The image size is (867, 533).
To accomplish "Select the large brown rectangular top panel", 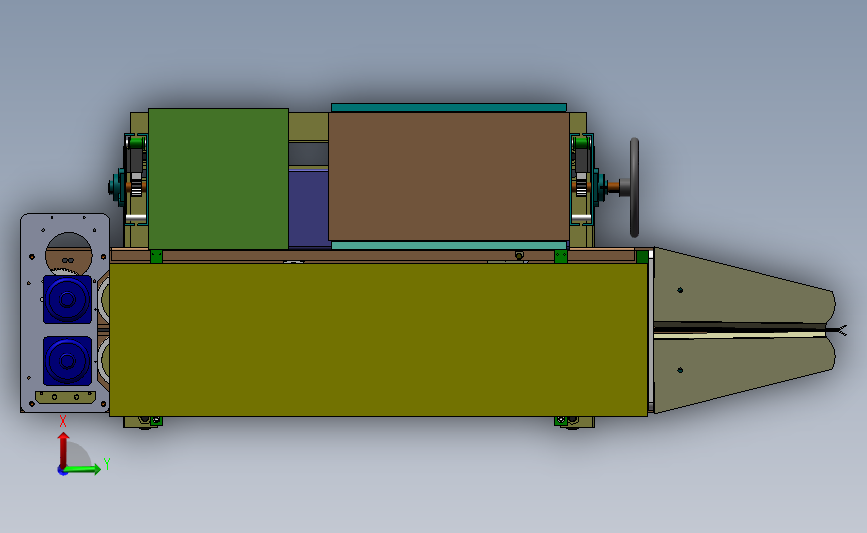I will point(448,176).
